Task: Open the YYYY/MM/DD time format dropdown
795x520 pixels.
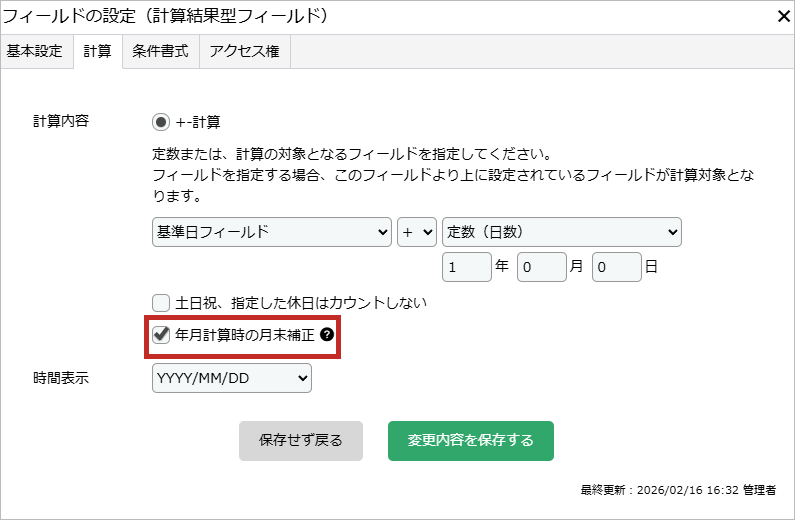Action: tap(231, 378)
